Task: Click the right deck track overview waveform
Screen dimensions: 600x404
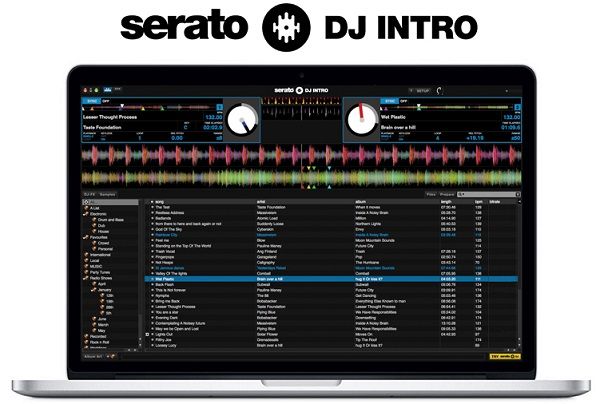Action: tap(447, 108)
